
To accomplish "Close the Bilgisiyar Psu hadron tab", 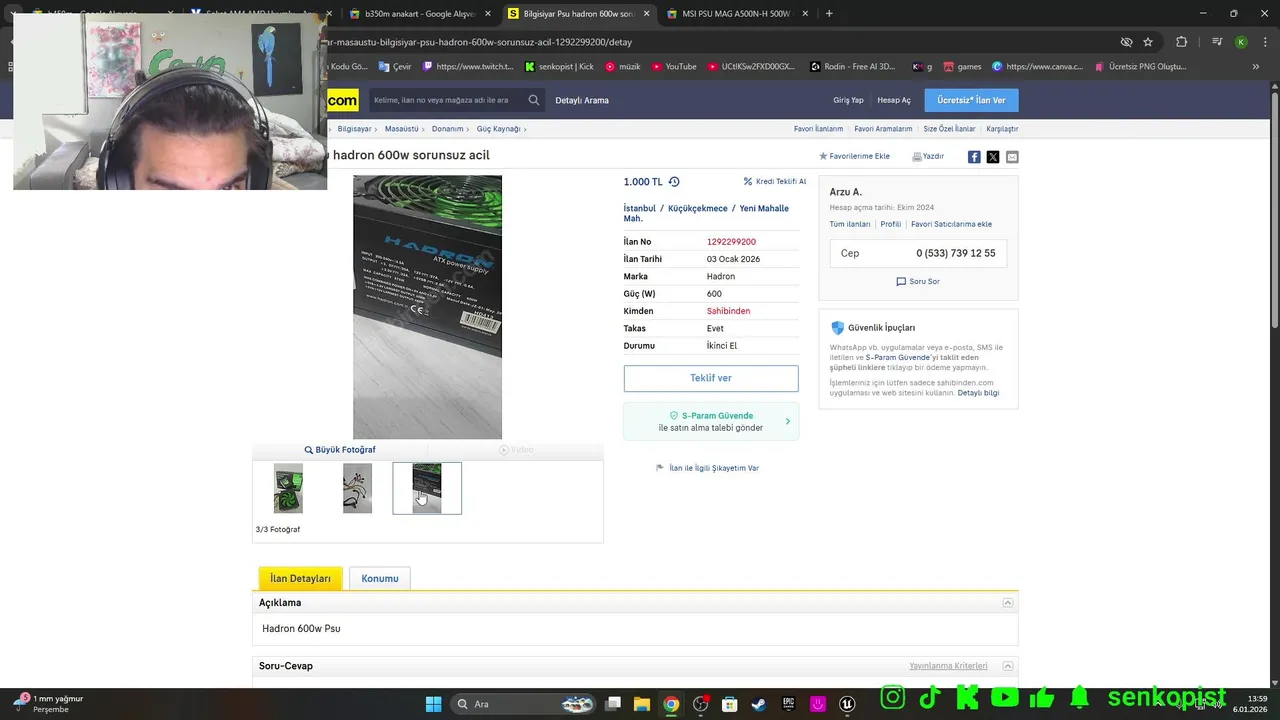I will pyautogui.click(x=646, y=14).
